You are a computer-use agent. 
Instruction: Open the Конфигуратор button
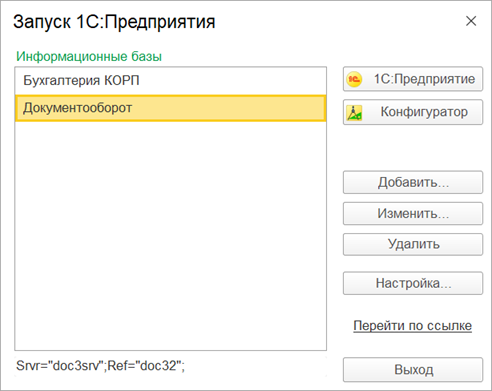tap(413, 112)
